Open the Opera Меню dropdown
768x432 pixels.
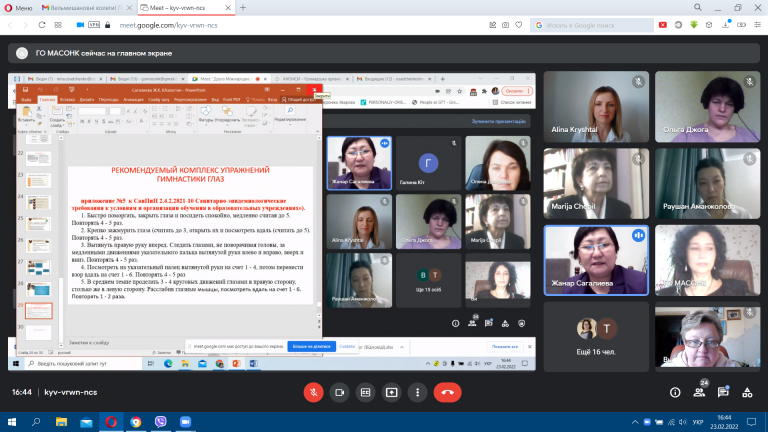(x=18, y=8)
